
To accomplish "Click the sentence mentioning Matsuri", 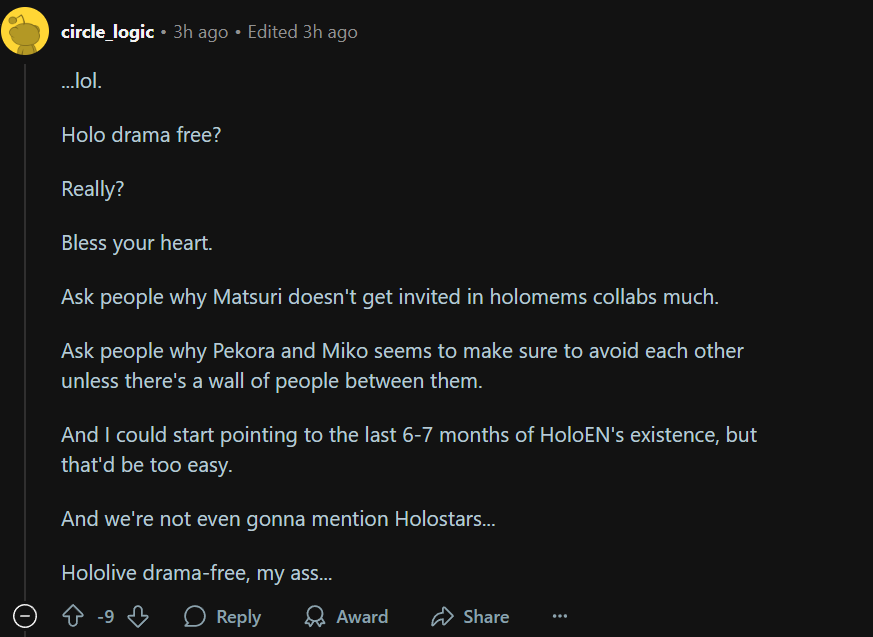I will [390, 297].
